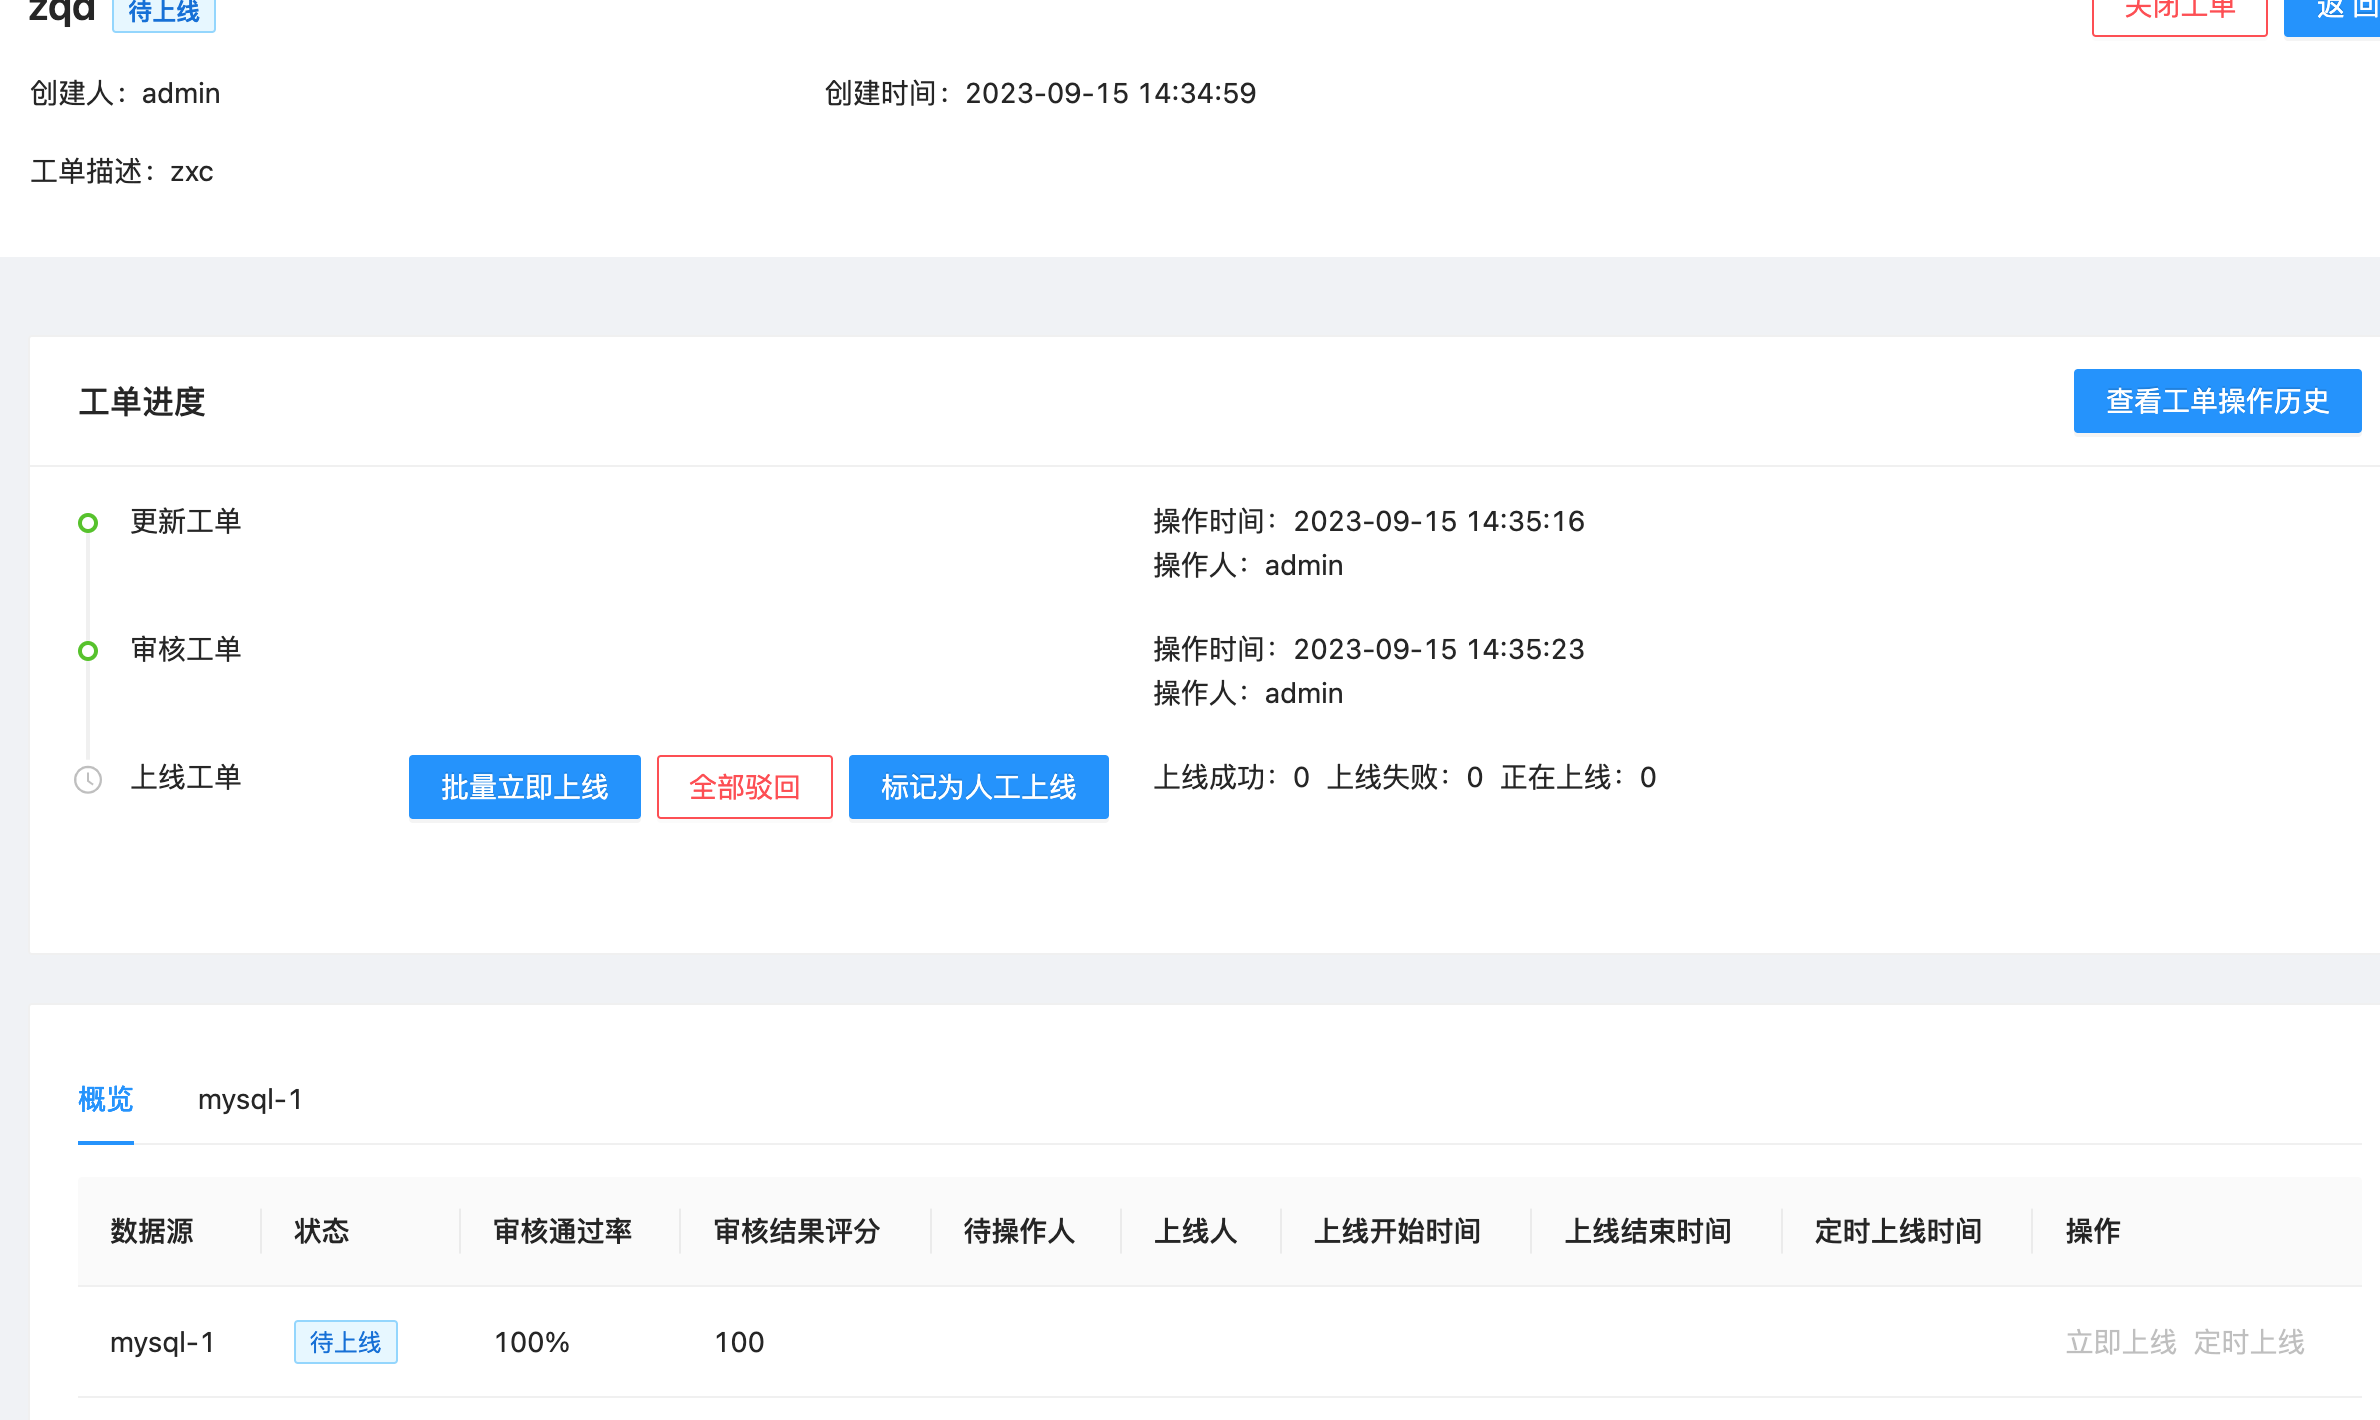This screenshot has width=2380, height=1420.
Task: Open 查看工单操作历史 to view operation history
Action: click(2216, 401)
